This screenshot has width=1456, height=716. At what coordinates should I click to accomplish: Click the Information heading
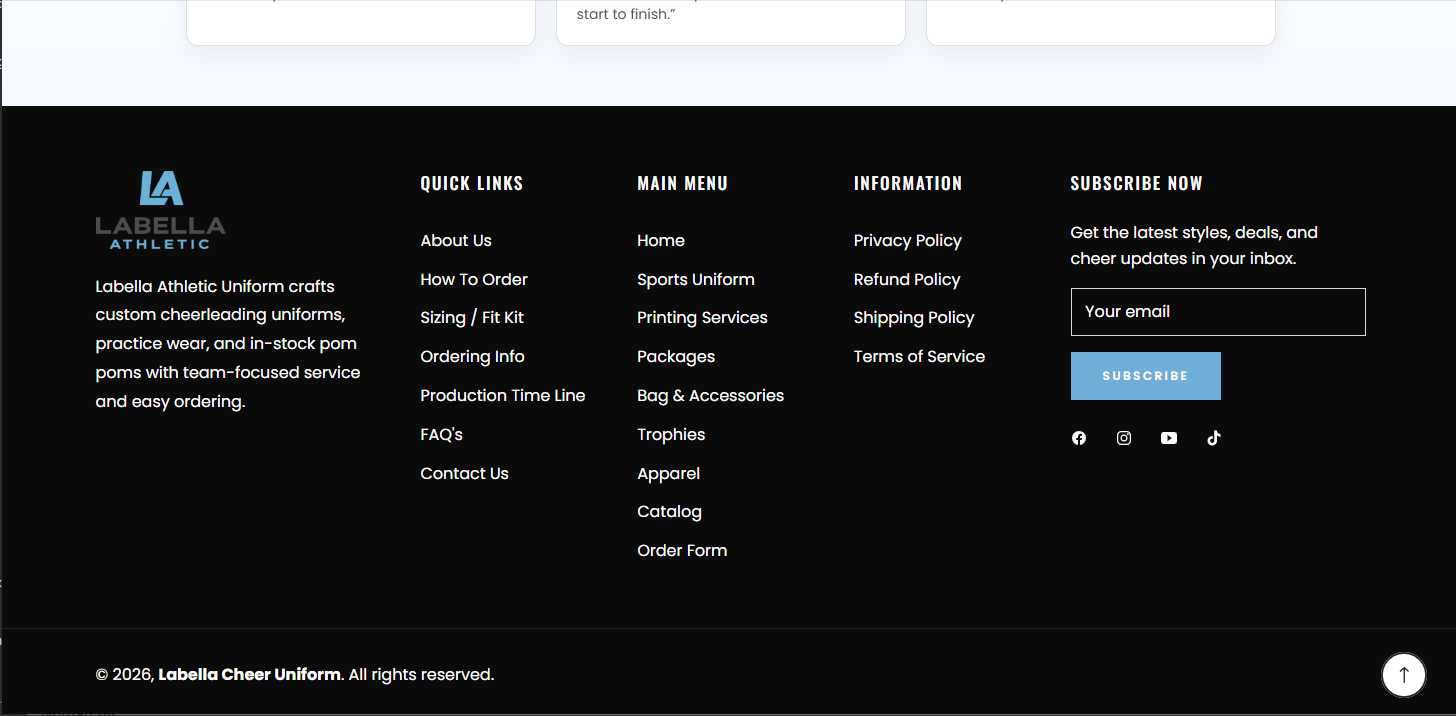[908, 183]
